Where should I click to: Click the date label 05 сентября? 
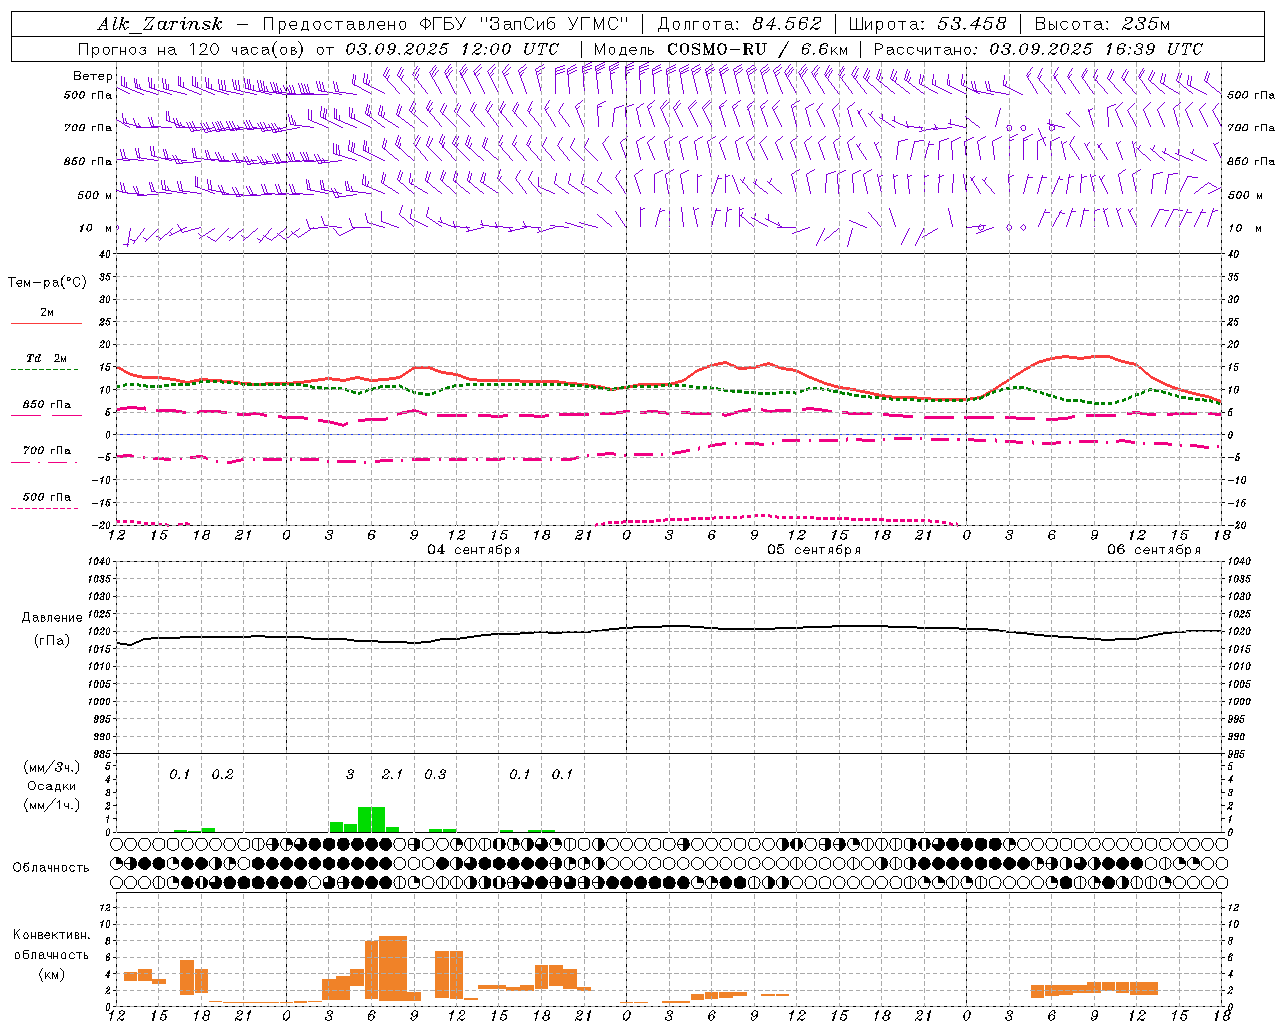point(814,550)
